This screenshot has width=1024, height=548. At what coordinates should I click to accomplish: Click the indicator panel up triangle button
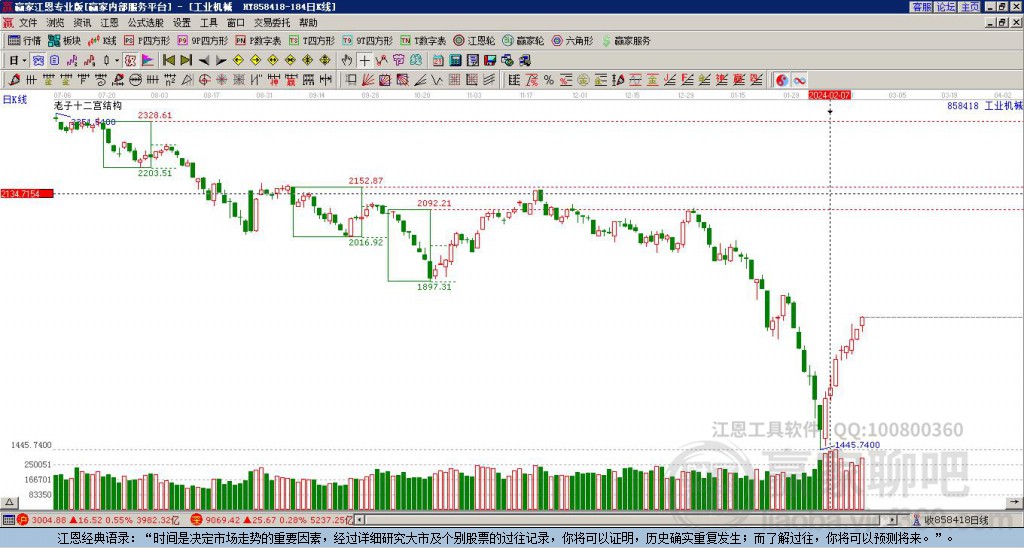click(x=9, y=503)
